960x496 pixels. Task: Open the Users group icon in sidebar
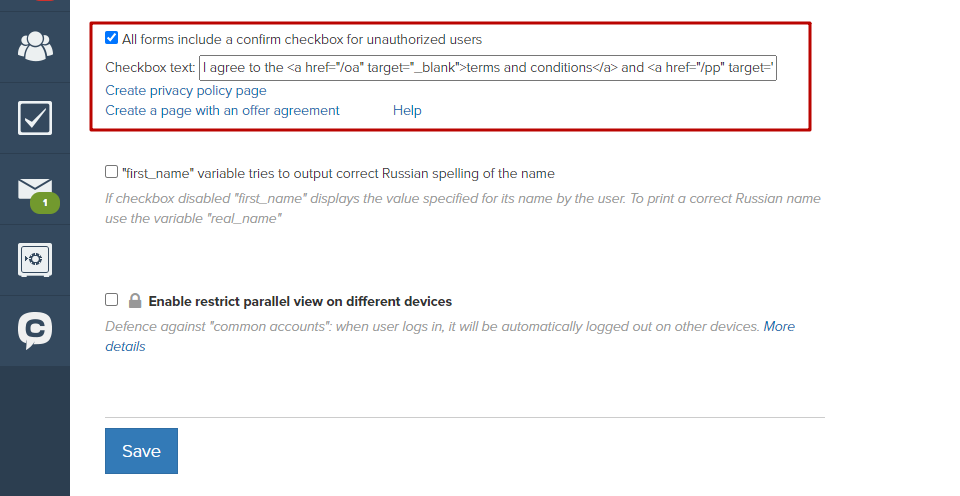[x=35, y=47]
